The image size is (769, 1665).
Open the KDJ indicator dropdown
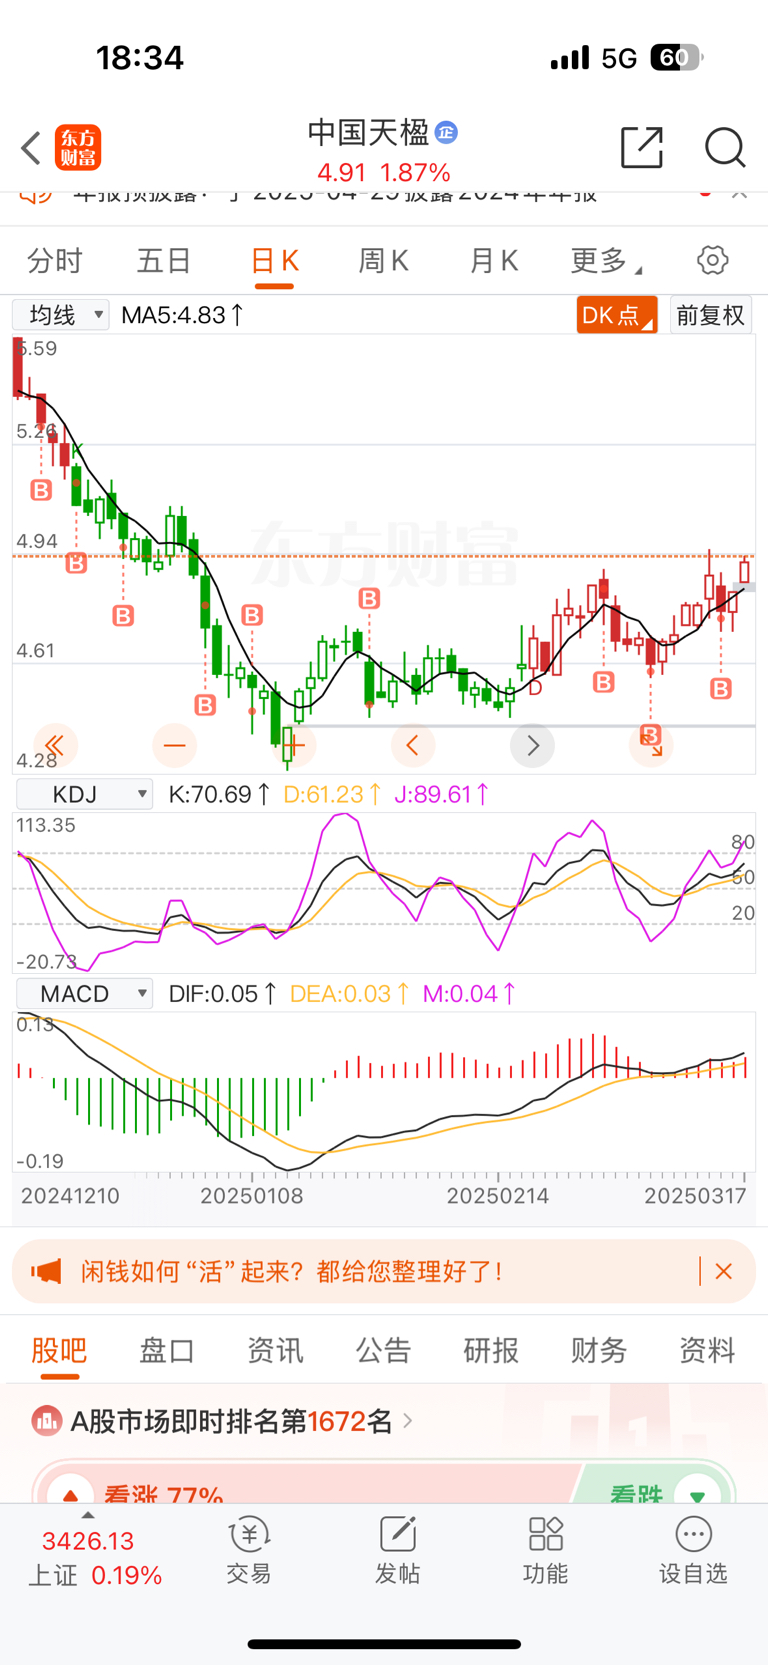tap(85, 794)
